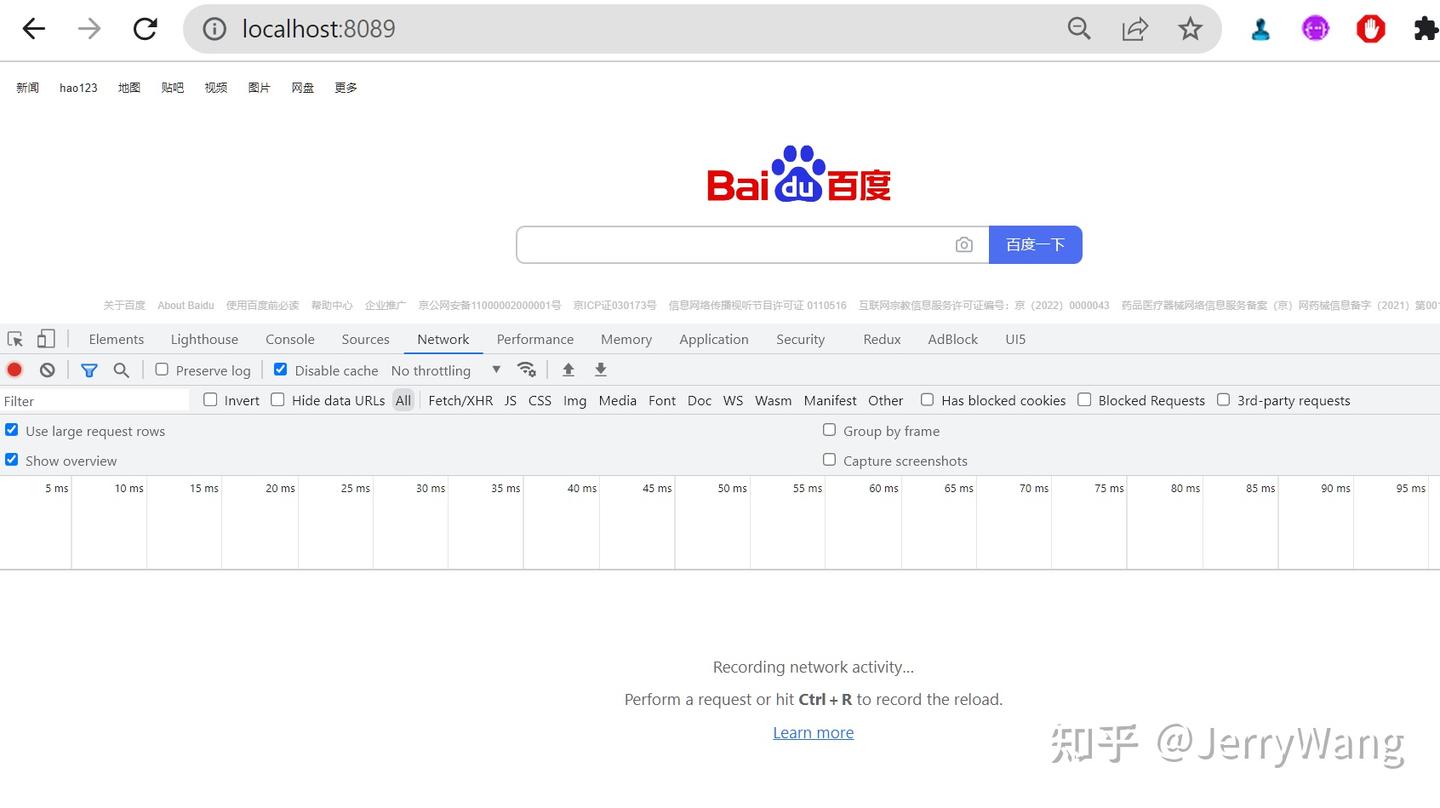This screenshot has height=808, width=1440.
Task: Bookmark this page with the star icon
Action: [x=1190, y=29]
